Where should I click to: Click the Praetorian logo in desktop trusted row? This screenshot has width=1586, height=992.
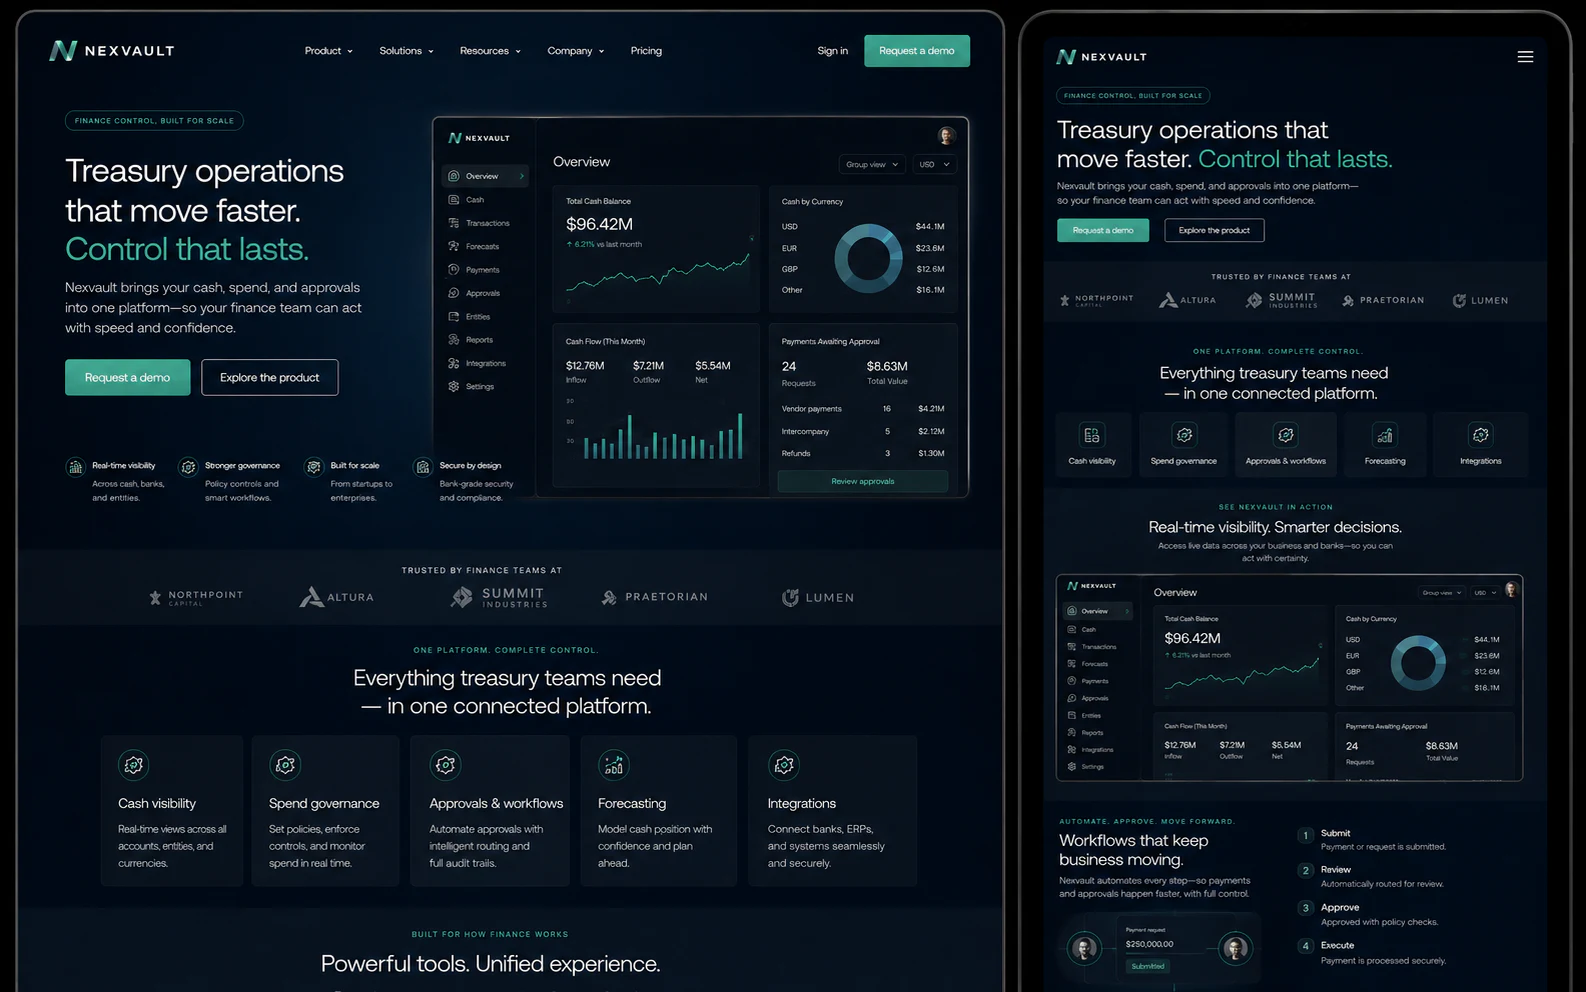655,597
